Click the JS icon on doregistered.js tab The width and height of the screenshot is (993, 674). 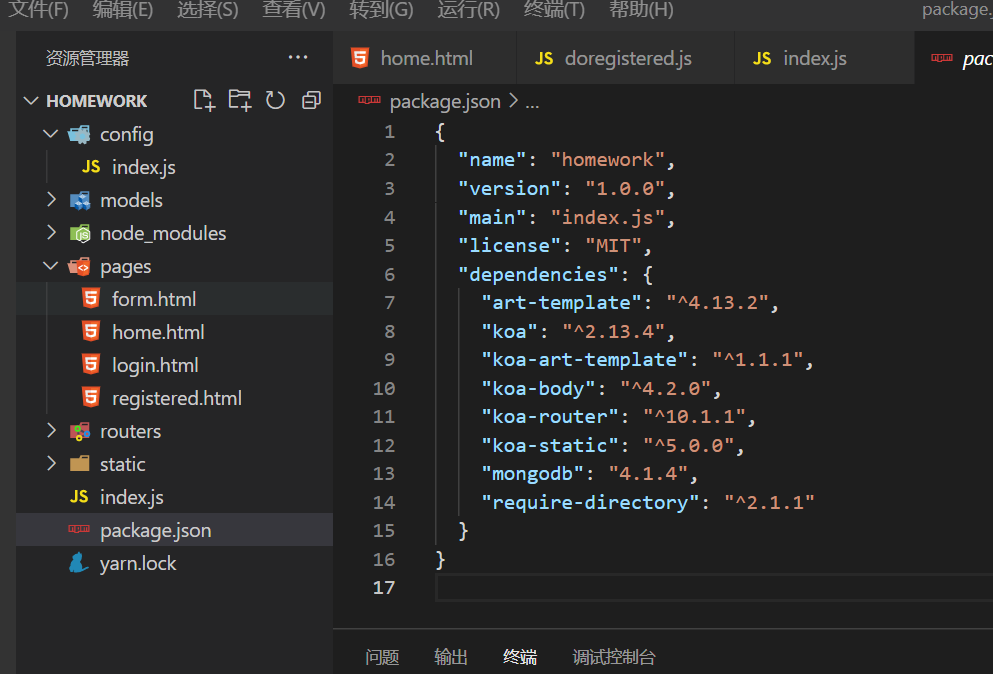coord(544,59)
